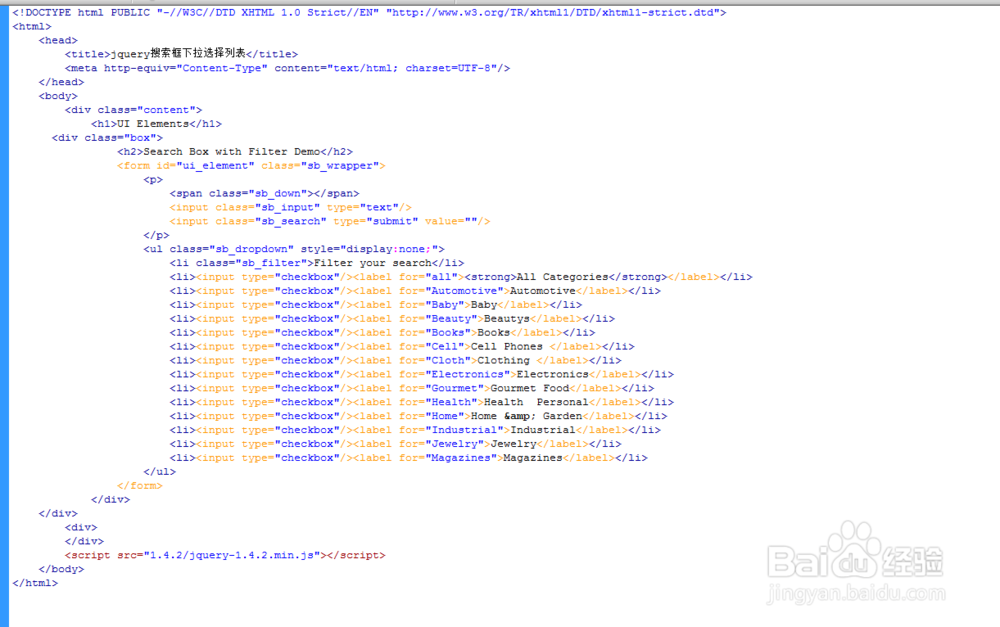Click the div class="box" line

(107, 138)
